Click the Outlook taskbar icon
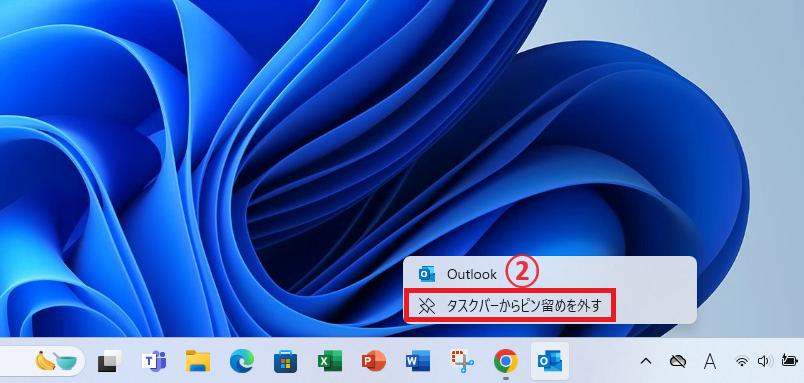The image size is (804, 383). pyautogui.click(x=550, y=362)
